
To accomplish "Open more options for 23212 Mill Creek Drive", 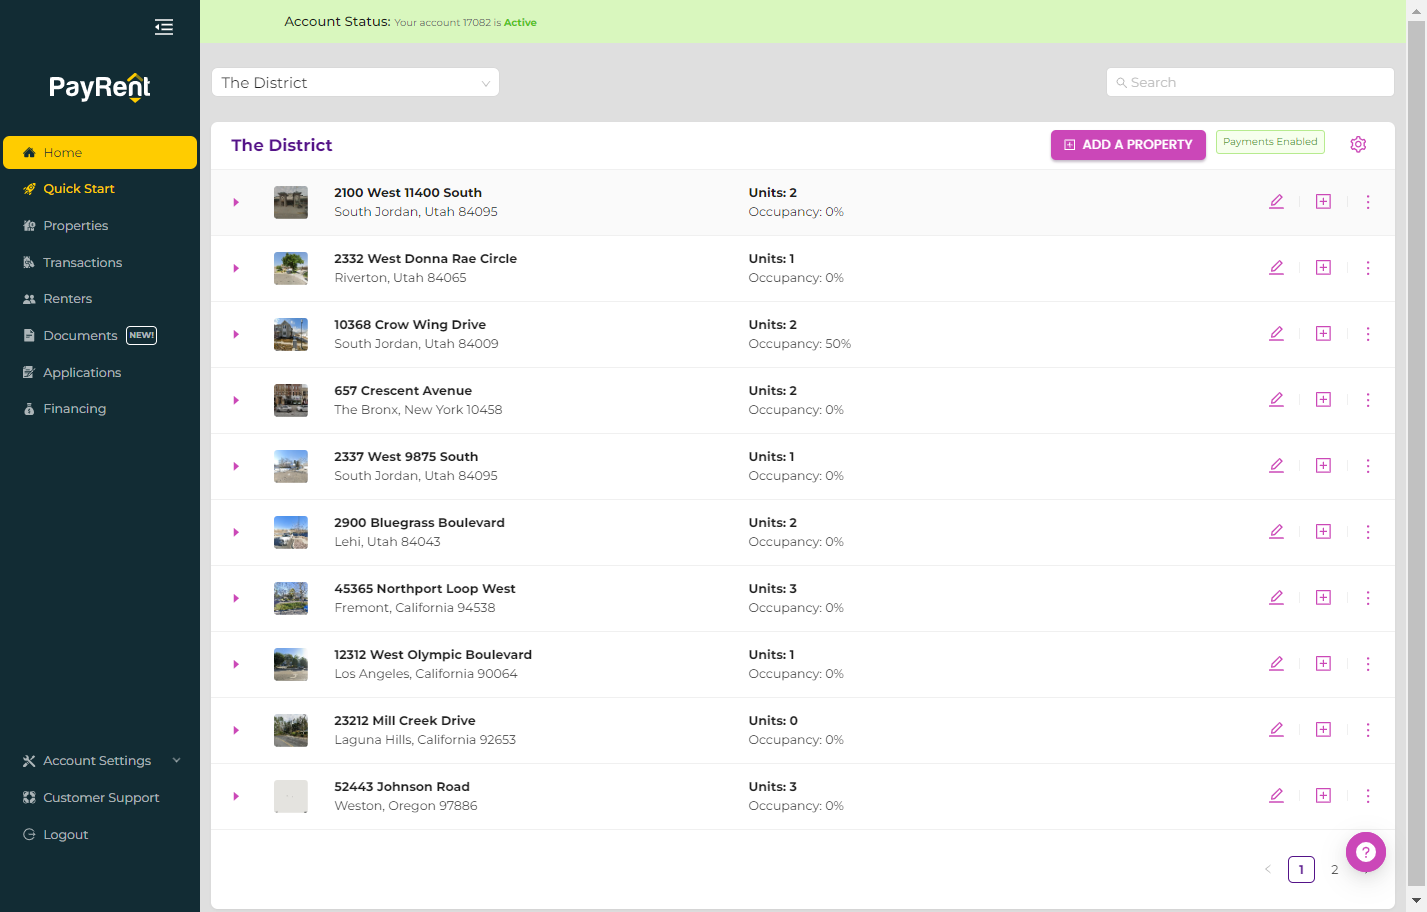I will [1368, 730].
